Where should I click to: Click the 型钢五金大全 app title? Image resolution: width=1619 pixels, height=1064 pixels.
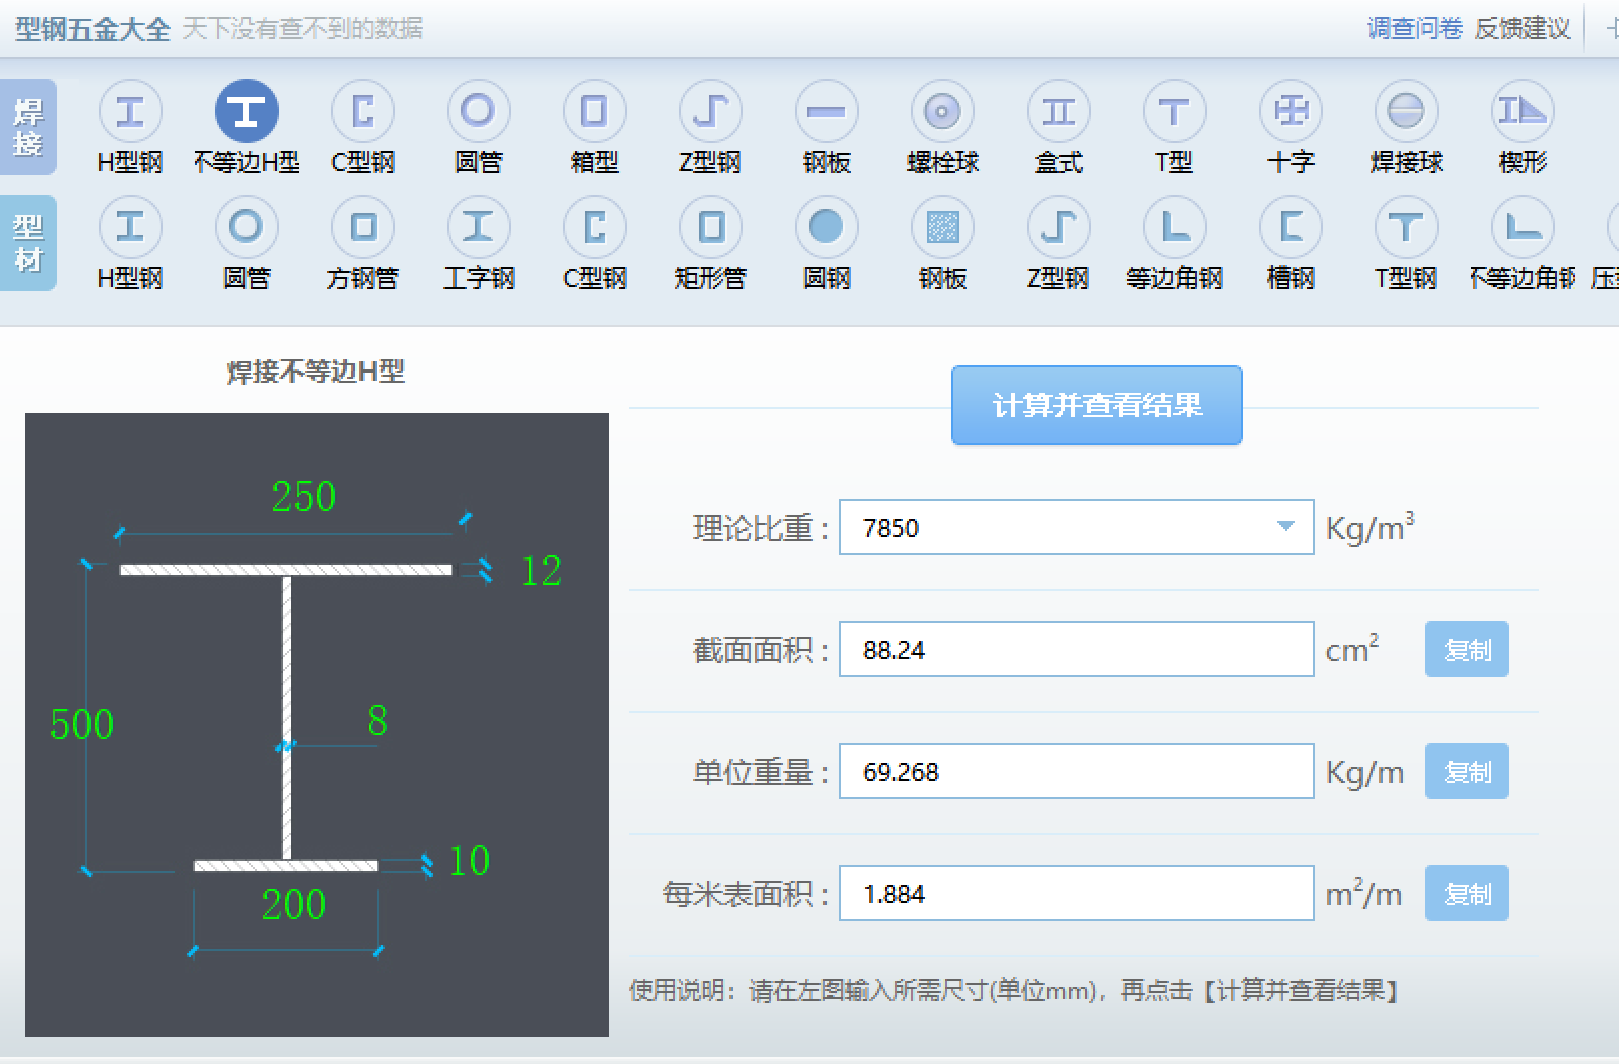[93, 29]
